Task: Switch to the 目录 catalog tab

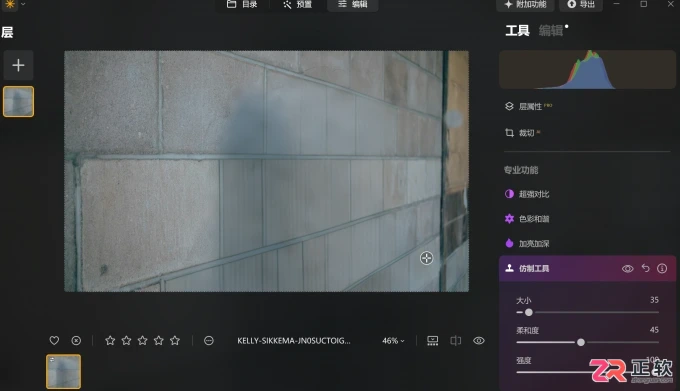Action: pos(242,4)
